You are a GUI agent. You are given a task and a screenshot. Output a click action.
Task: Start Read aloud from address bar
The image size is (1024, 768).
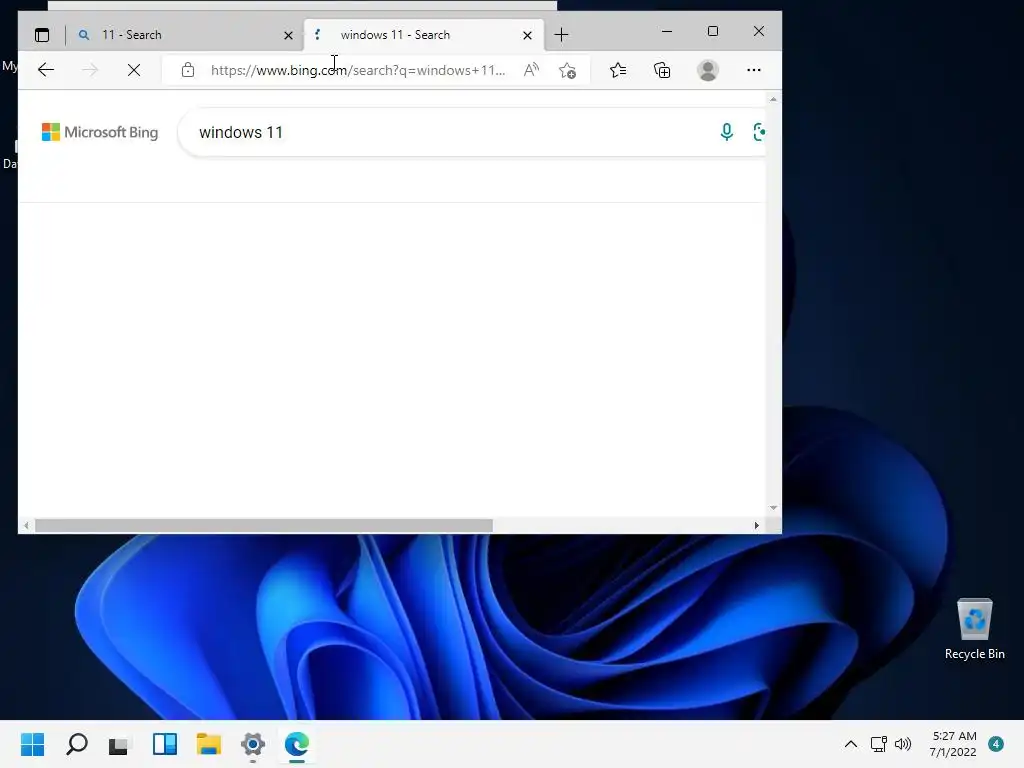pos(532,70)
